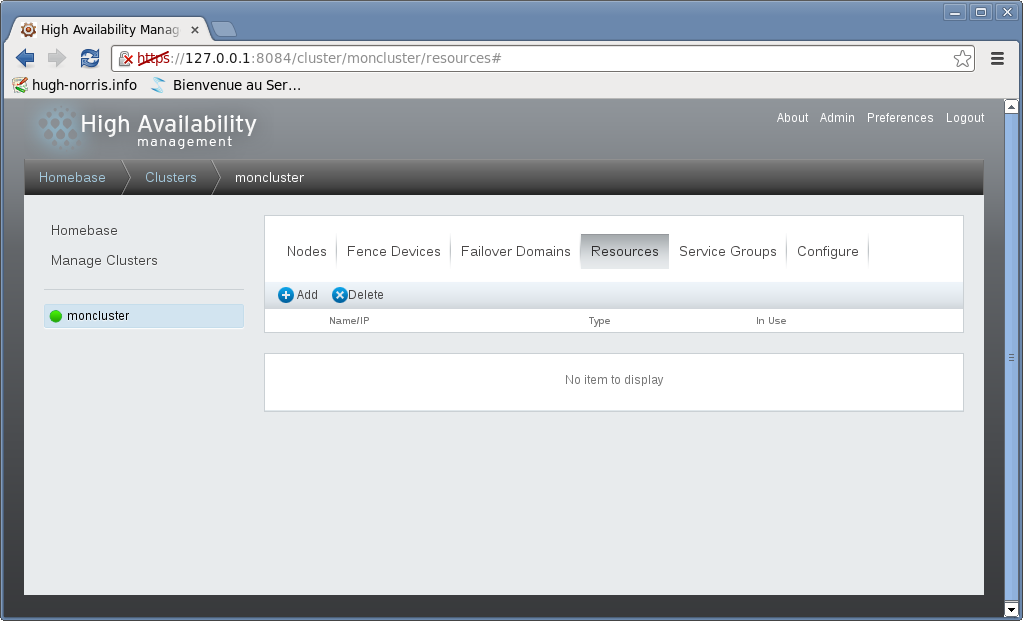Click the blue Add plus icon
1023x621 pixels.
286,295
